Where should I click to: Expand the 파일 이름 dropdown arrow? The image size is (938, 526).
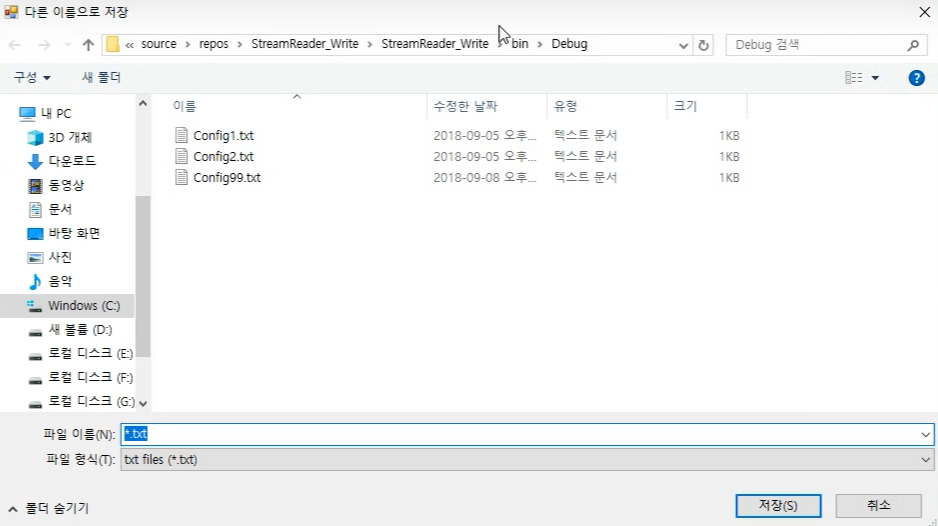[925, 434]
